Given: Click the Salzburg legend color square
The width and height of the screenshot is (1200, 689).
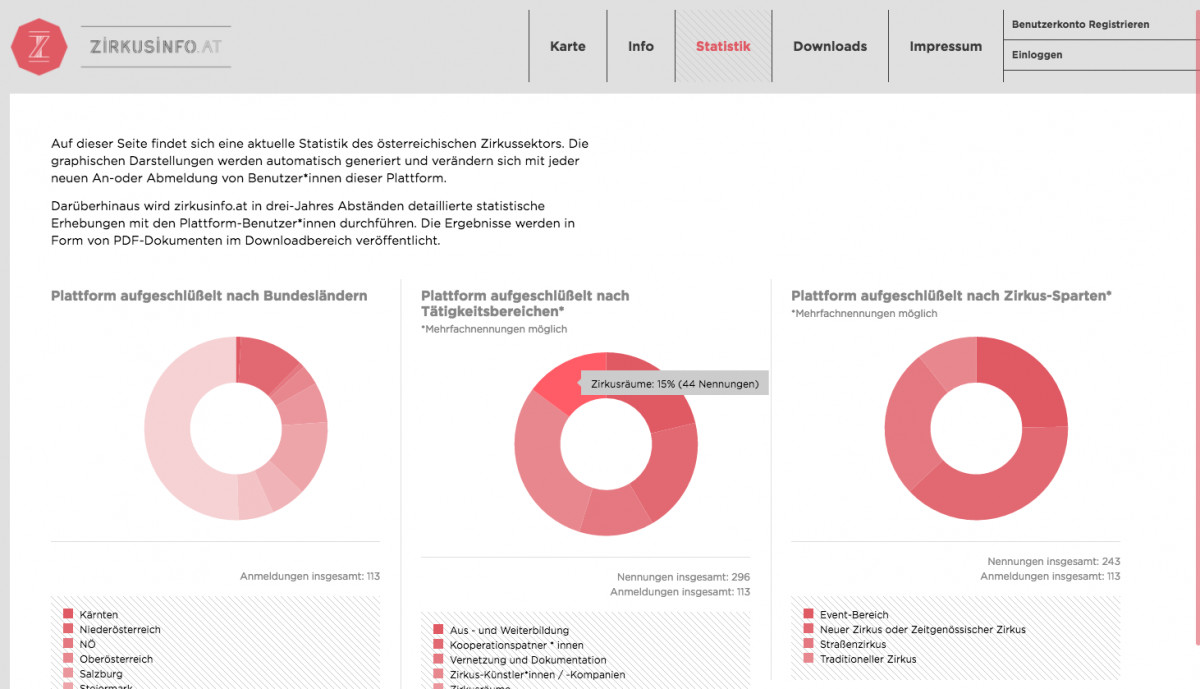Looking at the screenshot, I should click(x=68, y=674).
